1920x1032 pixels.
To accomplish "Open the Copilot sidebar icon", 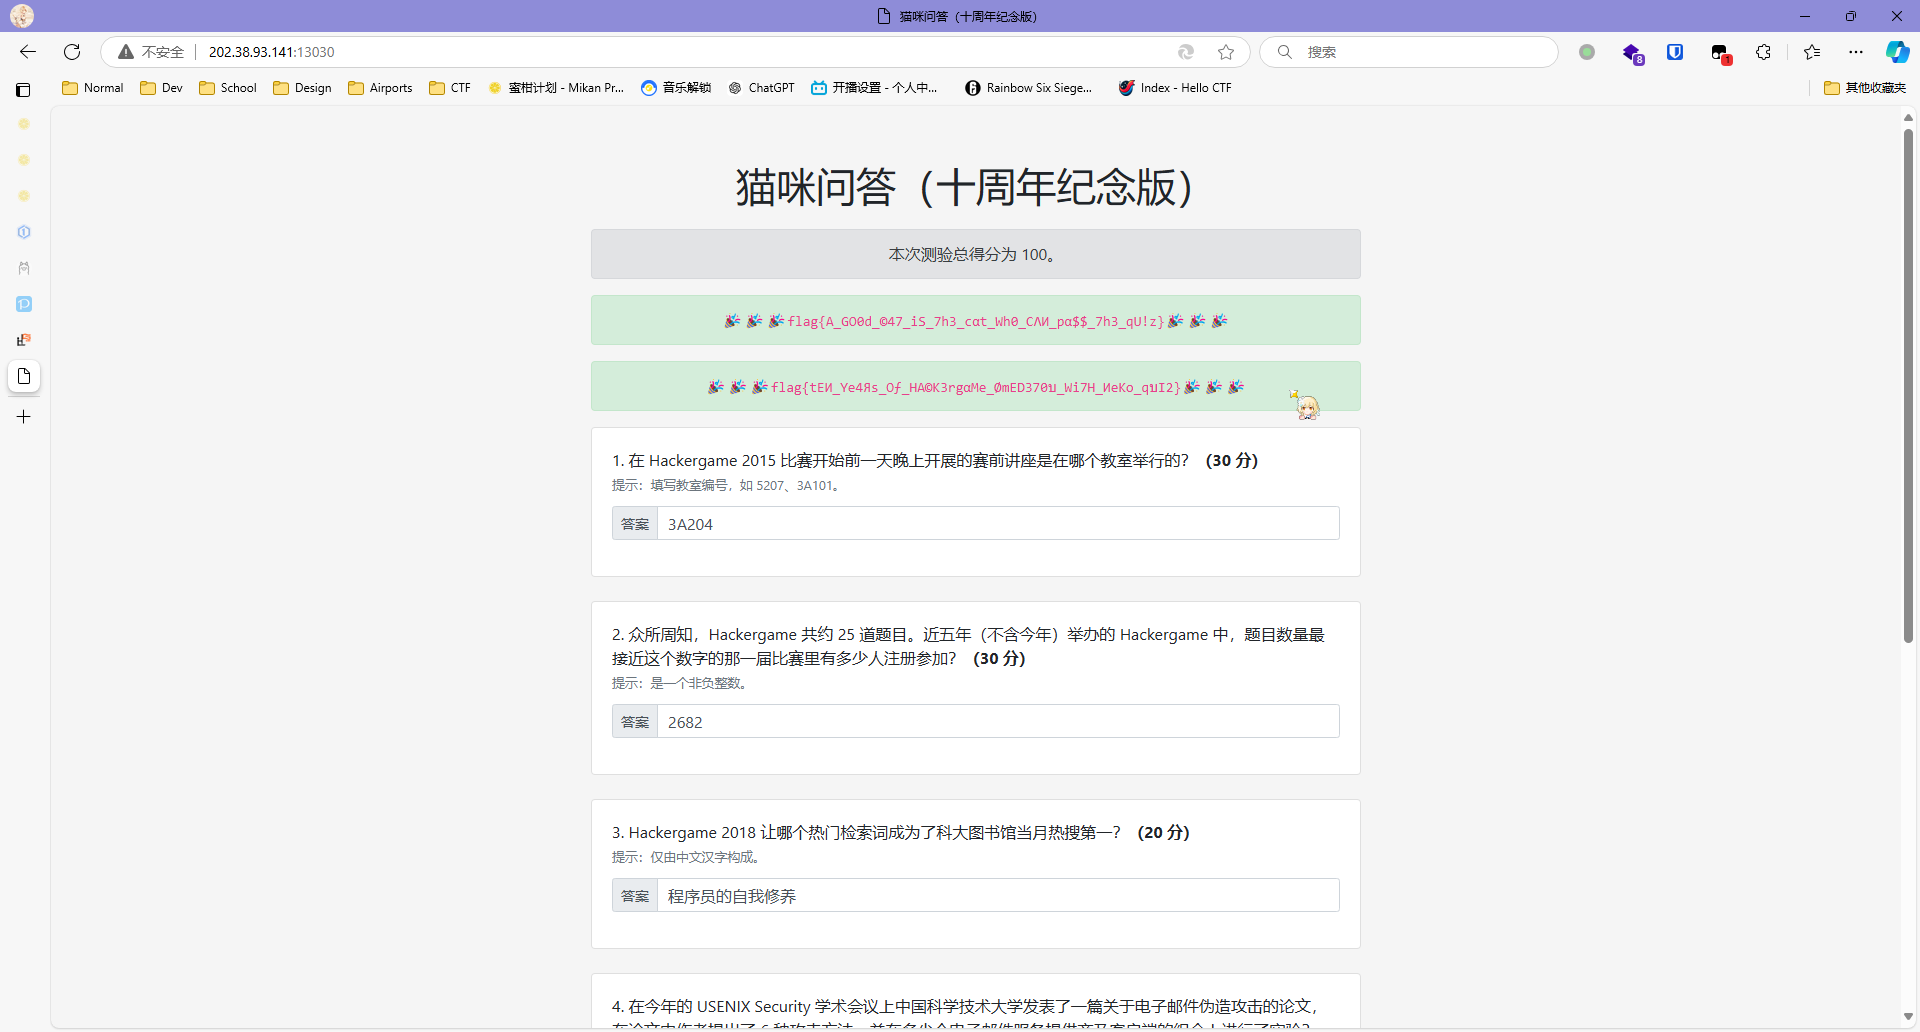I will [1897, 52].
